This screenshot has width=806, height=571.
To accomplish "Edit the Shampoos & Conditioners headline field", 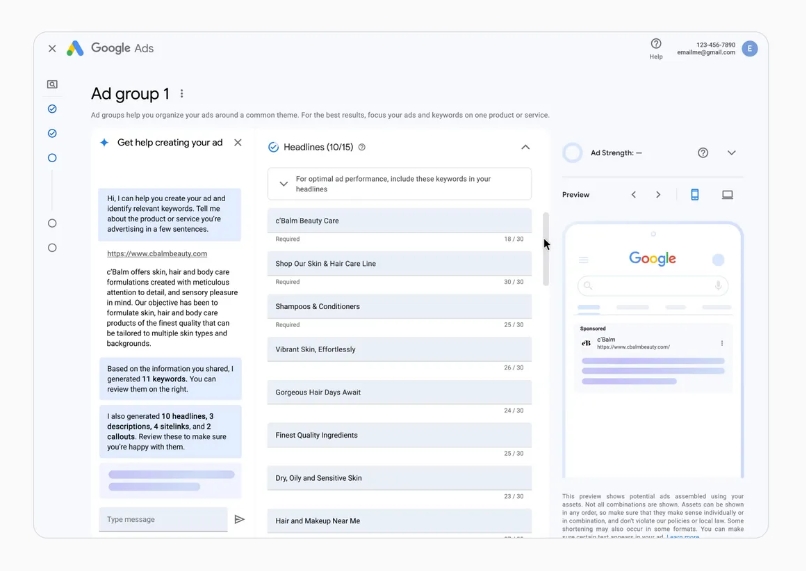I will (x=399, y=306).
